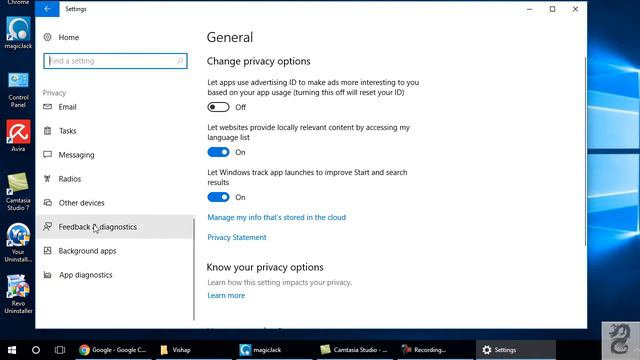Screen dimensions: 640x360
Task: Click the App diagnostics chart icon
Action: click(48, 274)
